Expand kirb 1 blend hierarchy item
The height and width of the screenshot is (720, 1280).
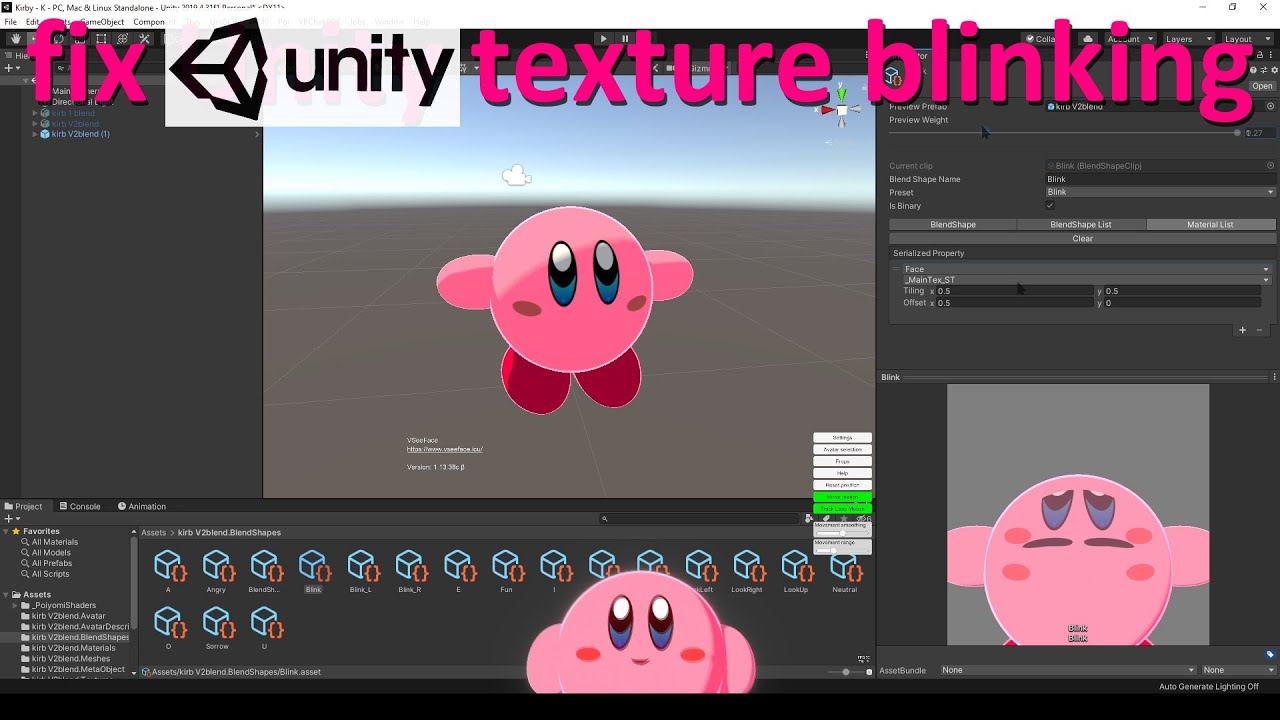[35, 113]
